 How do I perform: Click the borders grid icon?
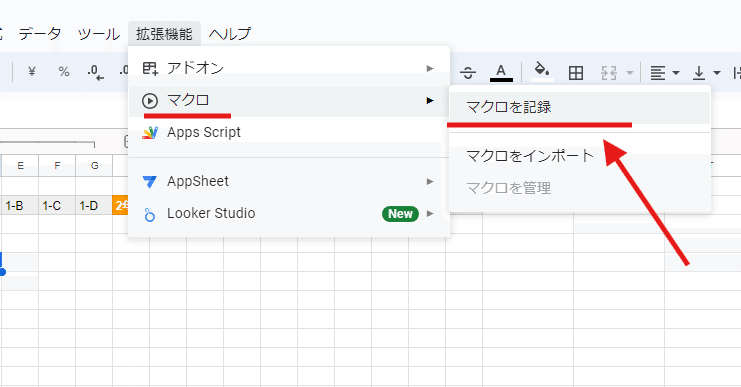[x=576, y=73]
